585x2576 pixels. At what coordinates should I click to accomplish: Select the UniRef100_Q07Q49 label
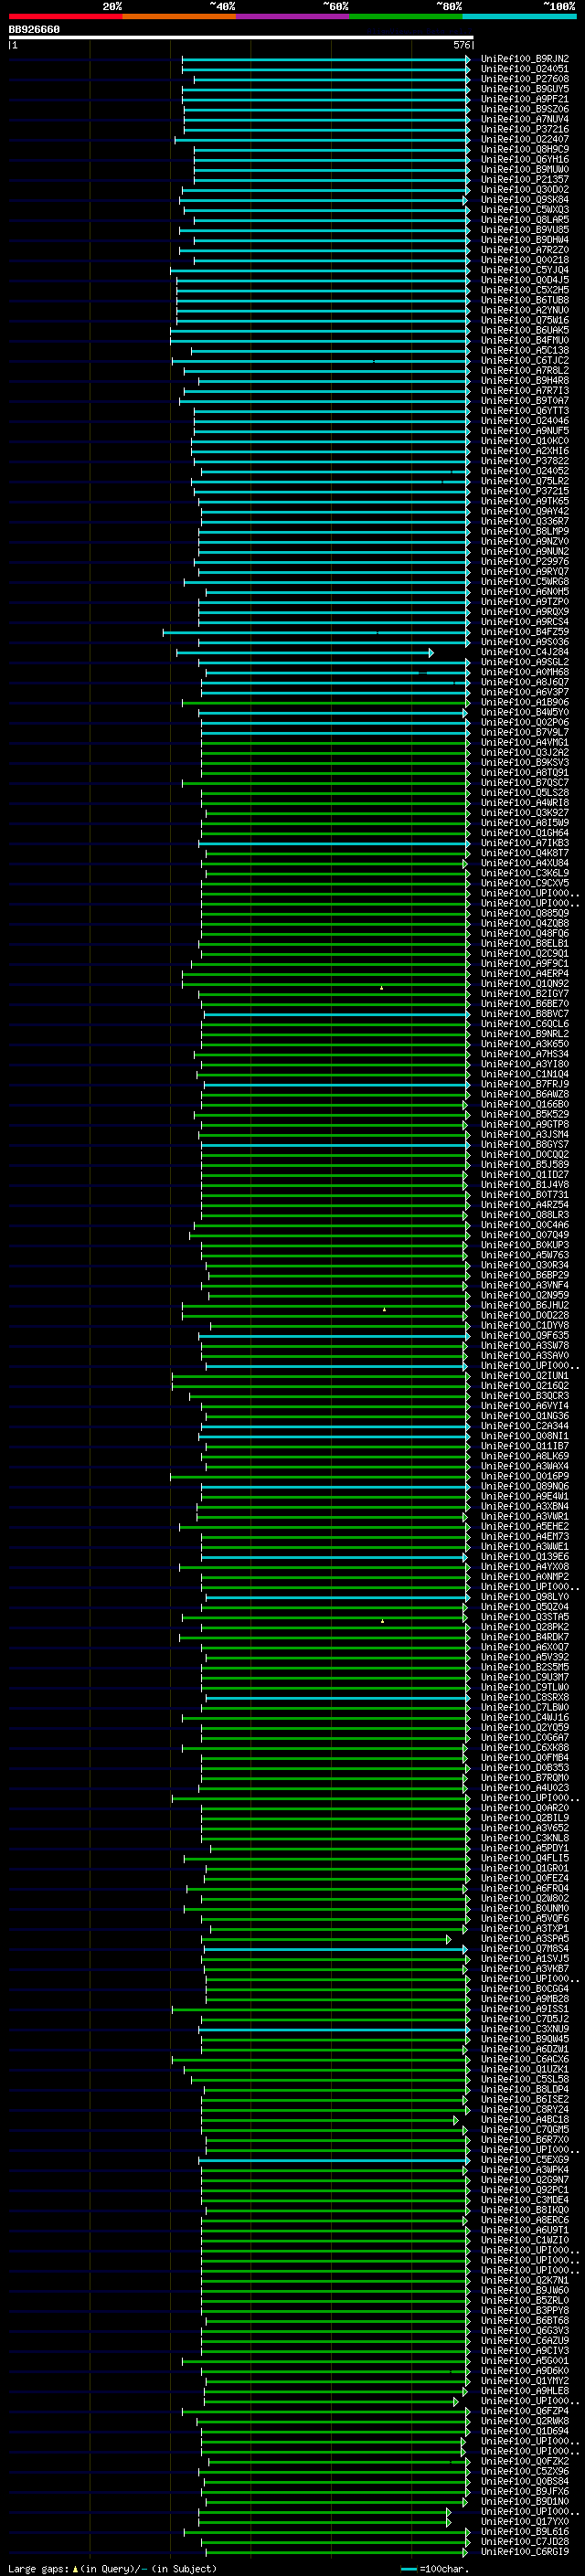click(x=525, y=1235)
